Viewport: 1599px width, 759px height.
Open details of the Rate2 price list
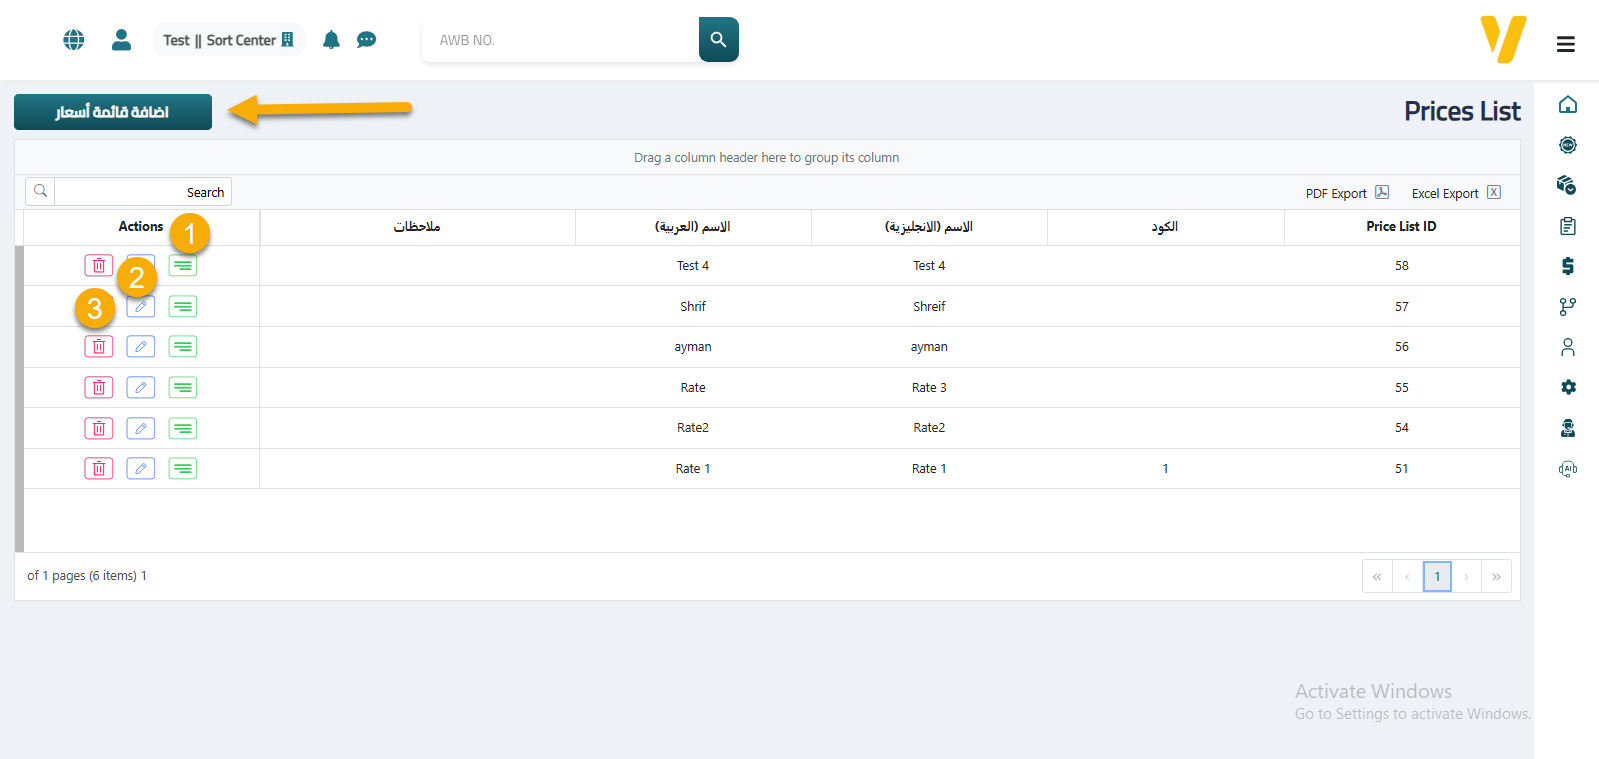coord(183,428)
